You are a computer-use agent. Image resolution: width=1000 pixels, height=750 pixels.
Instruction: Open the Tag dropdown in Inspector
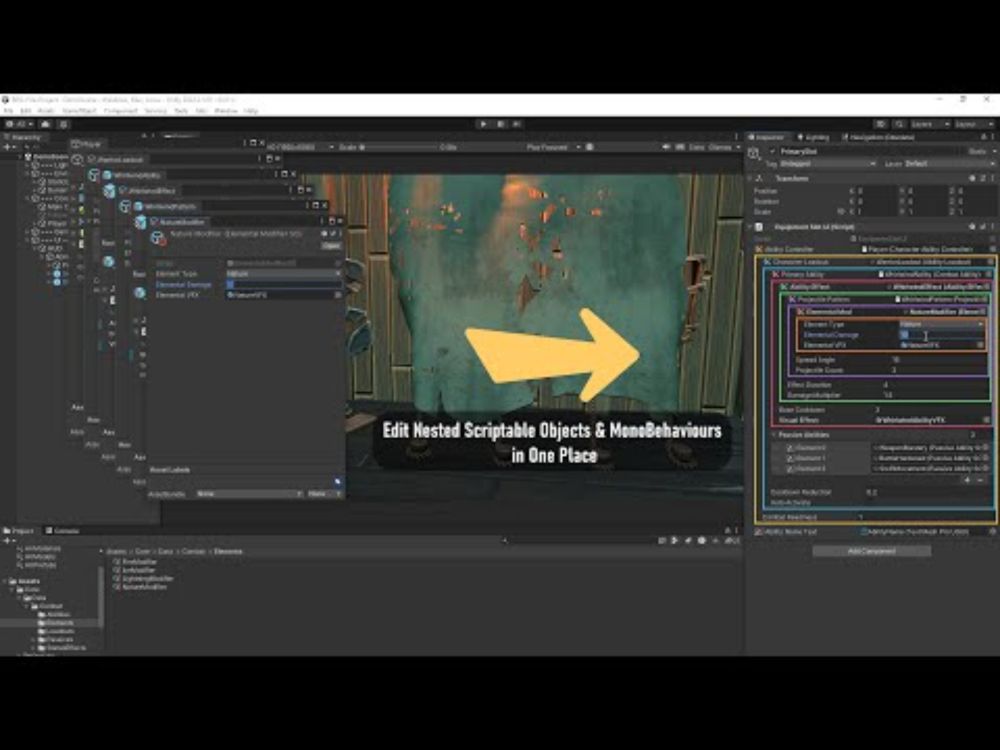coord(828,164)
